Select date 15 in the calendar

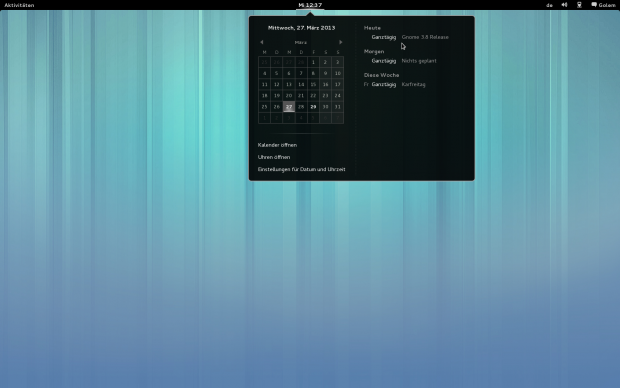coord(313,84)
